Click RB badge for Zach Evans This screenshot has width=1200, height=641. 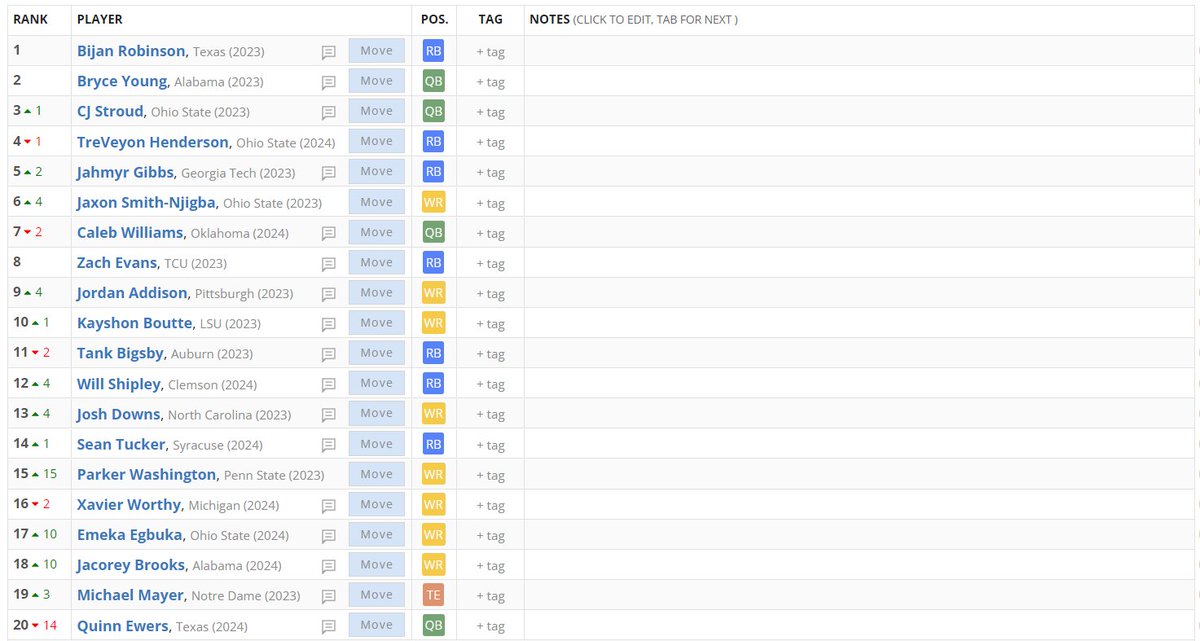(x=433, y=263)
